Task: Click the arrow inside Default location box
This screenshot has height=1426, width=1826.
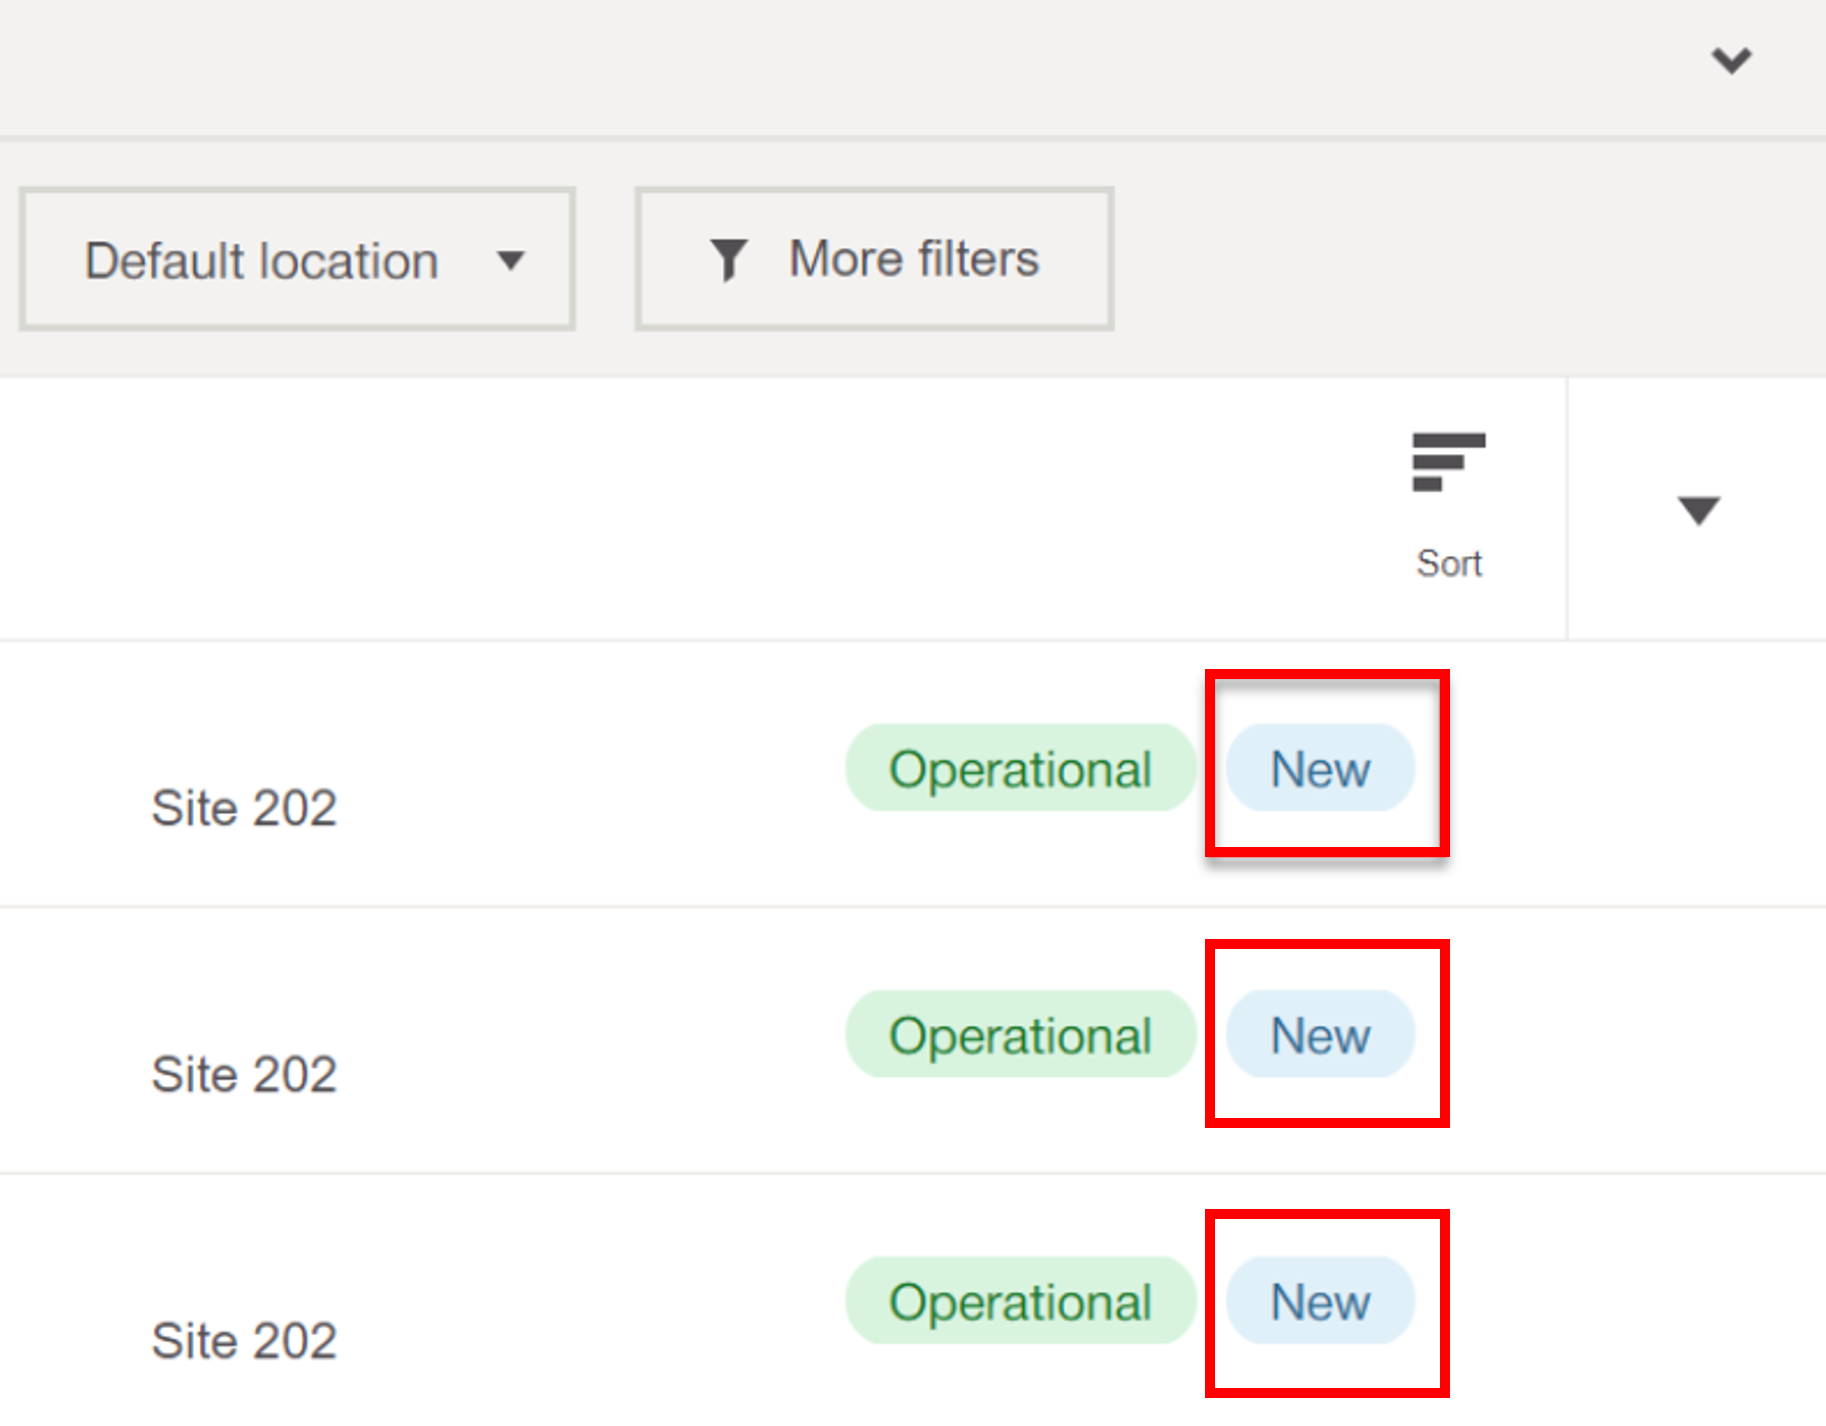Action: (x=511, y=261)
